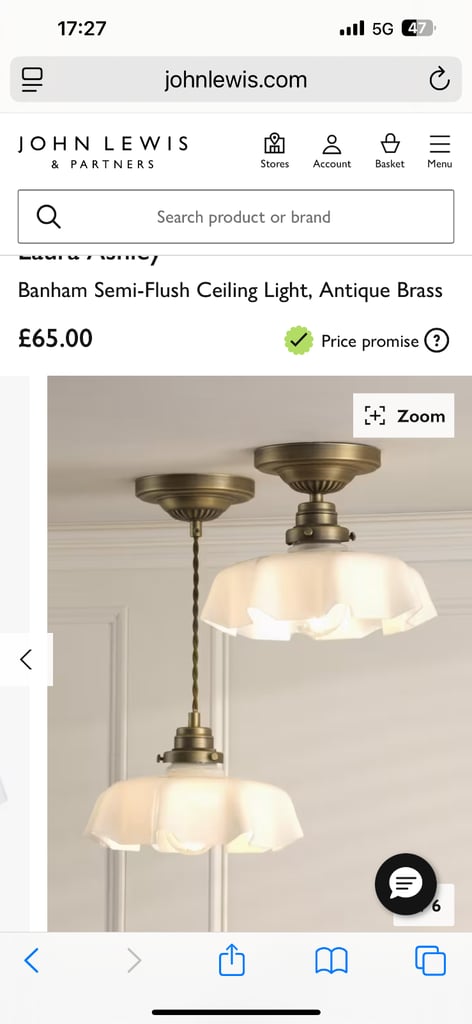Go back in Safari
Viewport: 472px width, 1024px height.
pyautogui.click(x=31, y=961)
